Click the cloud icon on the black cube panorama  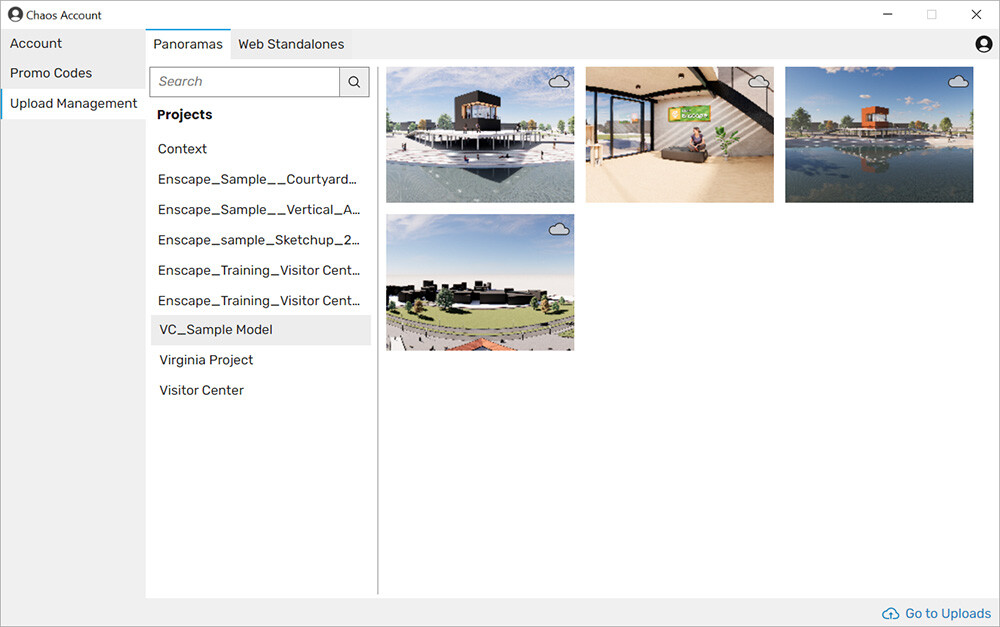[x=559, y=81]
